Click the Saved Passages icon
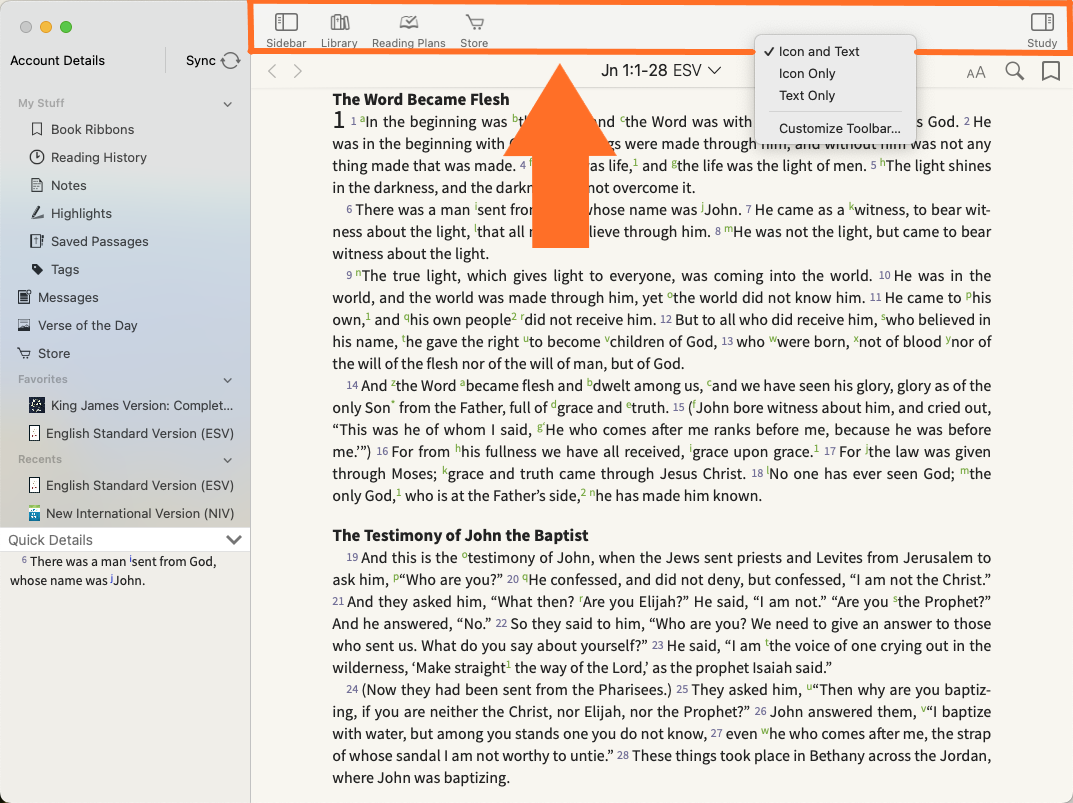The width and height of the screenshot is (1073, 803). 37,241
